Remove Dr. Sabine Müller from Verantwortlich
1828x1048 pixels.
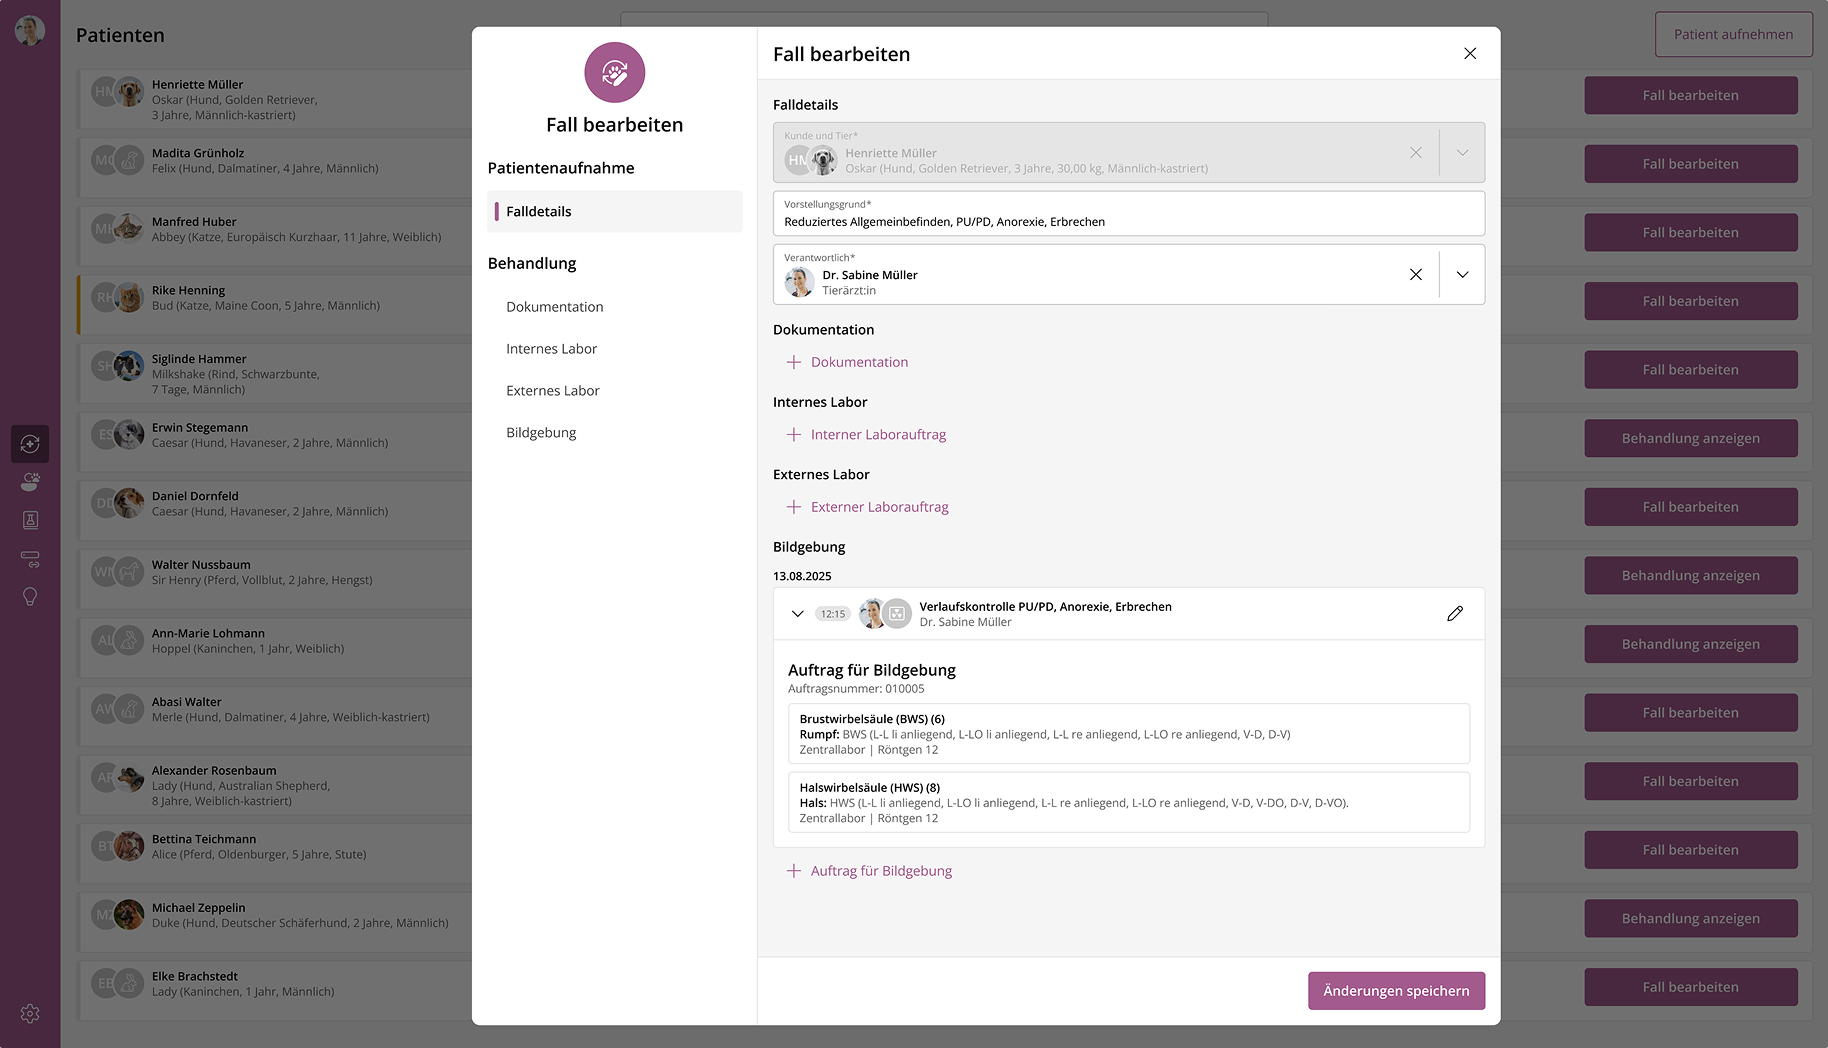pyautogui.click(x=1416, y=275)
